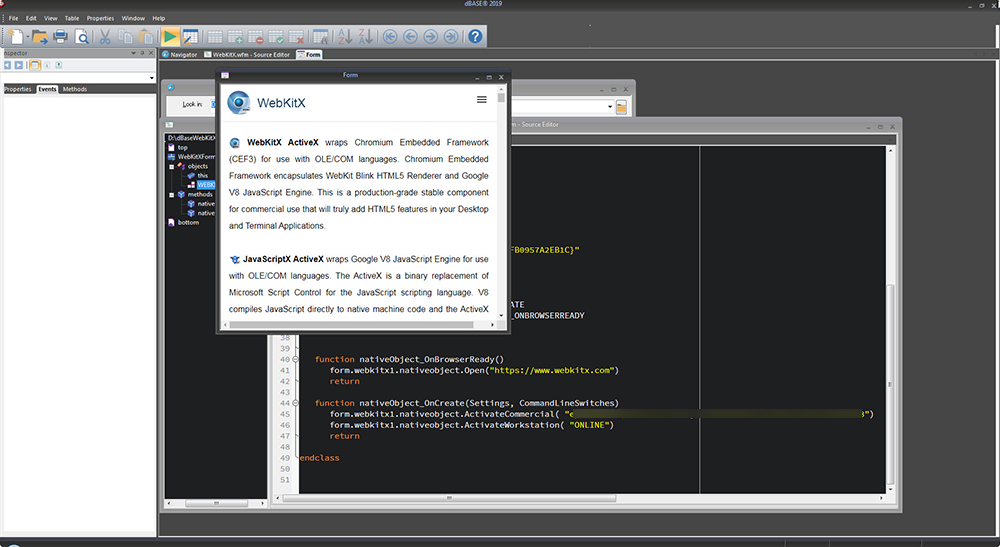The height and width of the screenshot is (547, 1000).
Task: Open the Inspector panel options arrow
Action: pyautogui.click(x=133, y=53)
